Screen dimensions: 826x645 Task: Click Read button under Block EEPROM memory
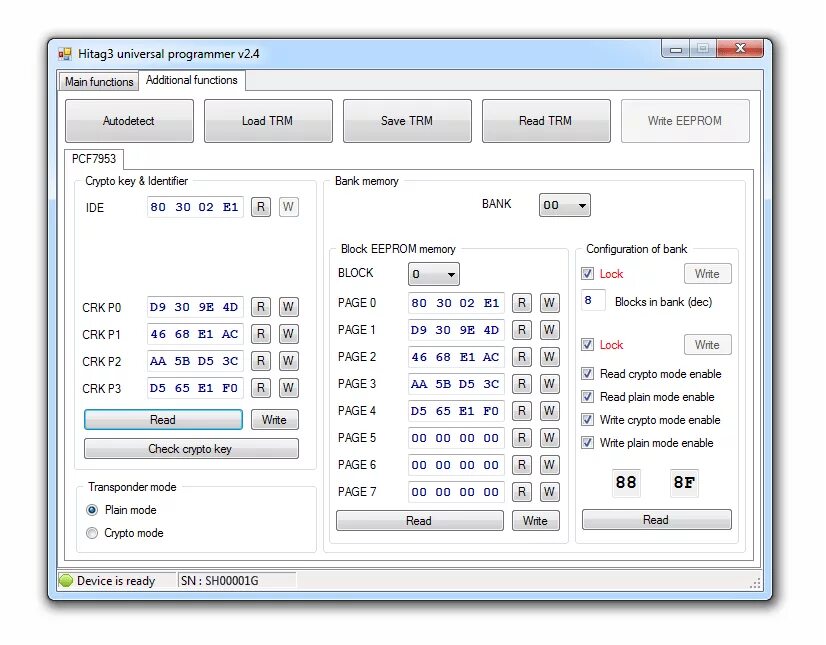pyautogui.click(x=419, y=521)
